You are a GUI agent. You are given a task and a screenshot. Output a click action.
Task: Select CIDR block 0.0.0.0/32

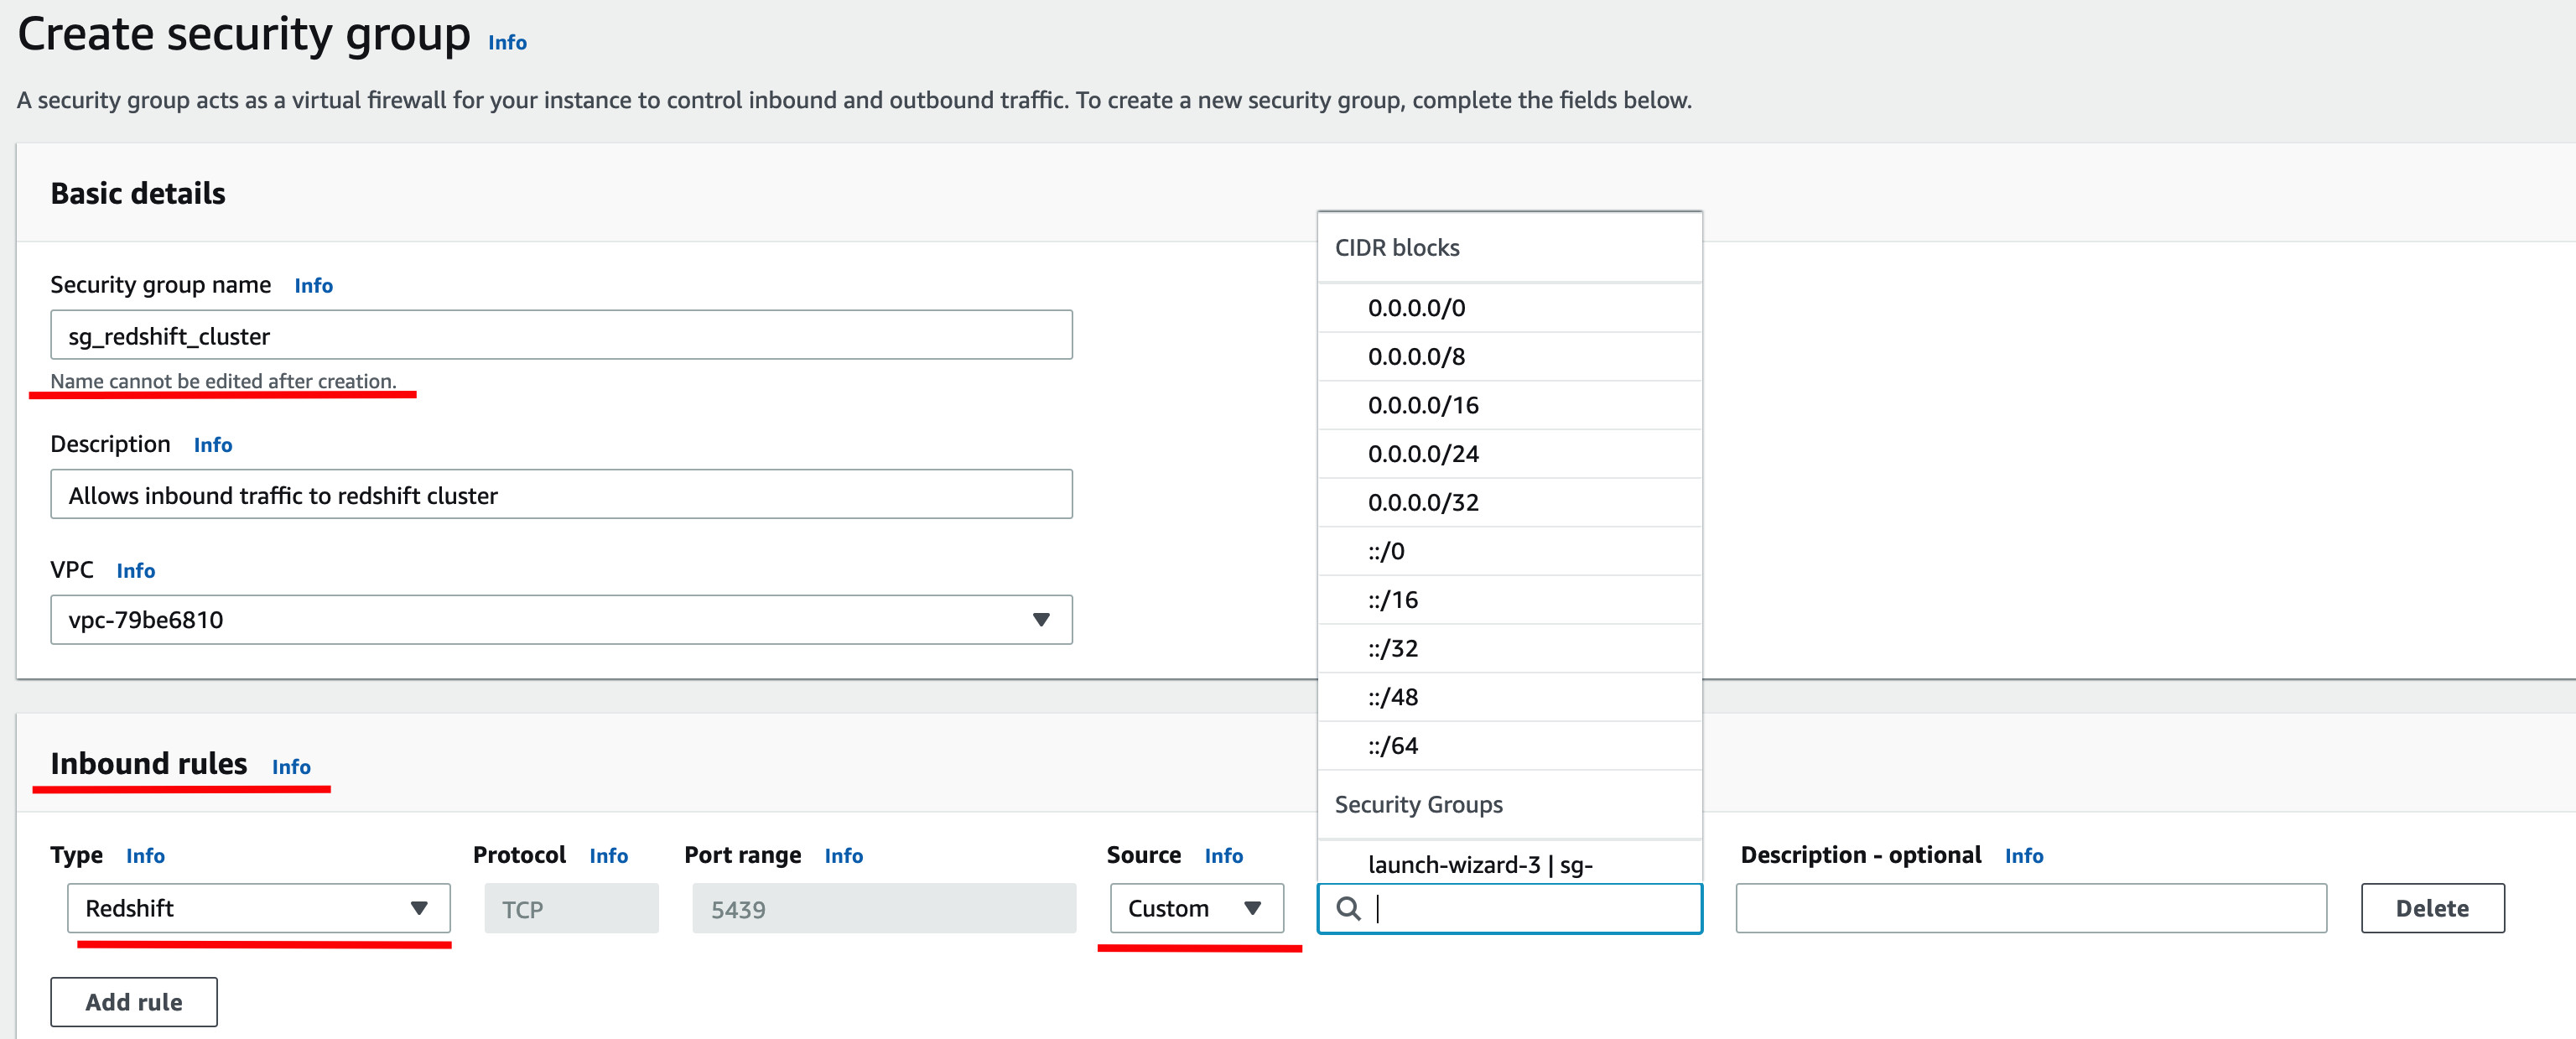coord(1509,503)
